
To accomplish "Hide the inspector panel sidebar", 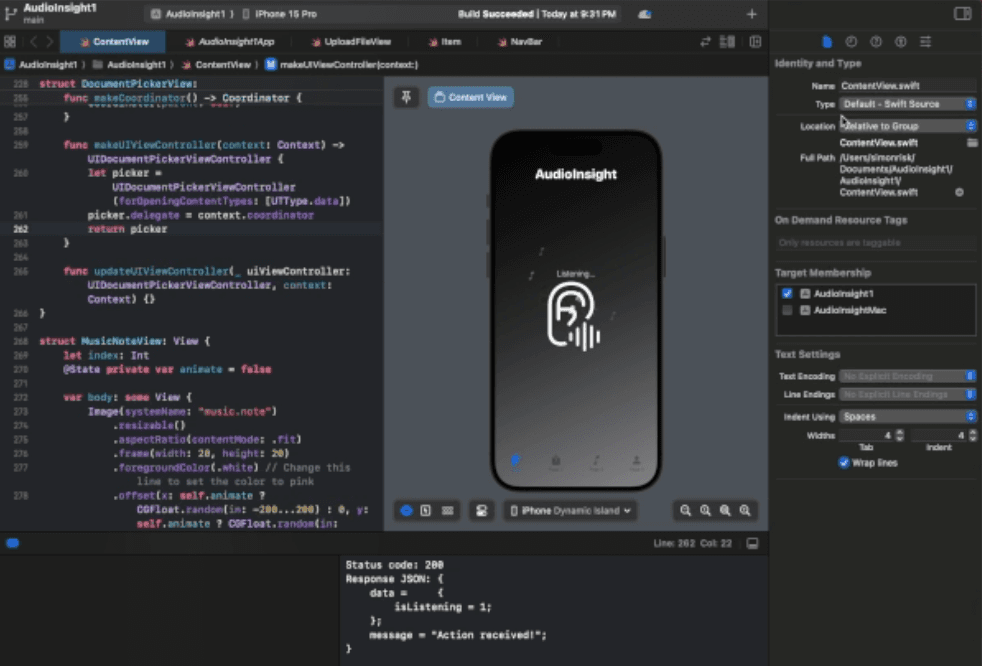I will tap(962, 14).
